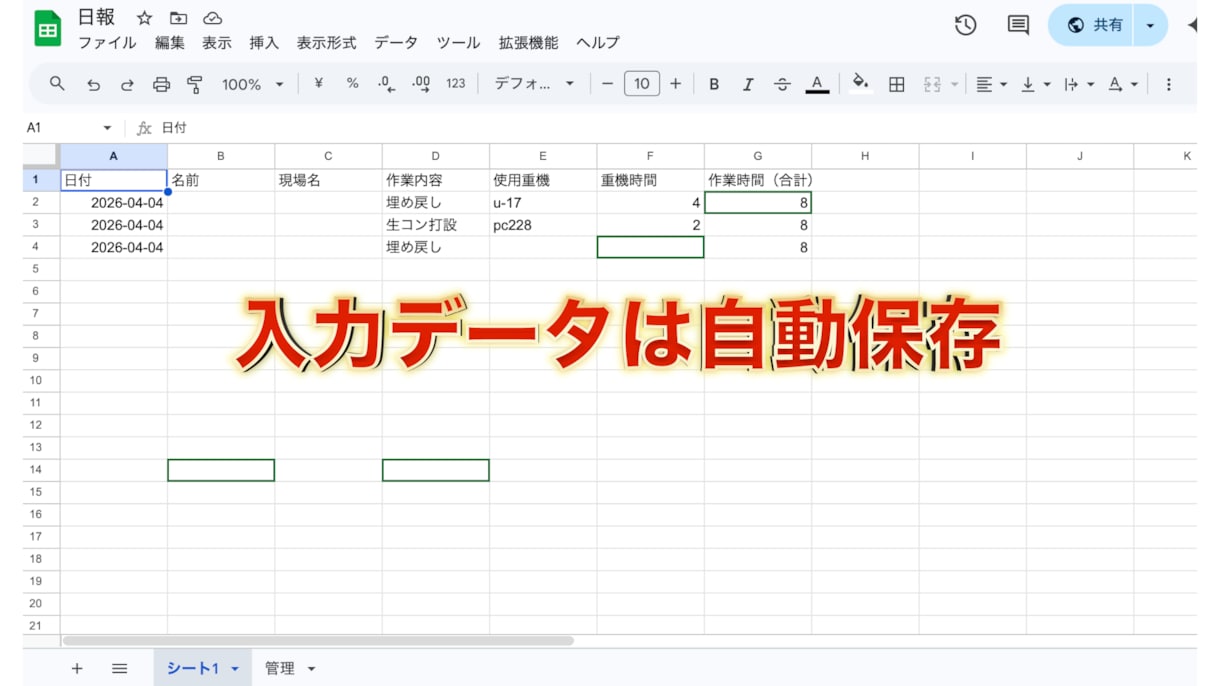Check the cloud save status icon

[212, 18]
